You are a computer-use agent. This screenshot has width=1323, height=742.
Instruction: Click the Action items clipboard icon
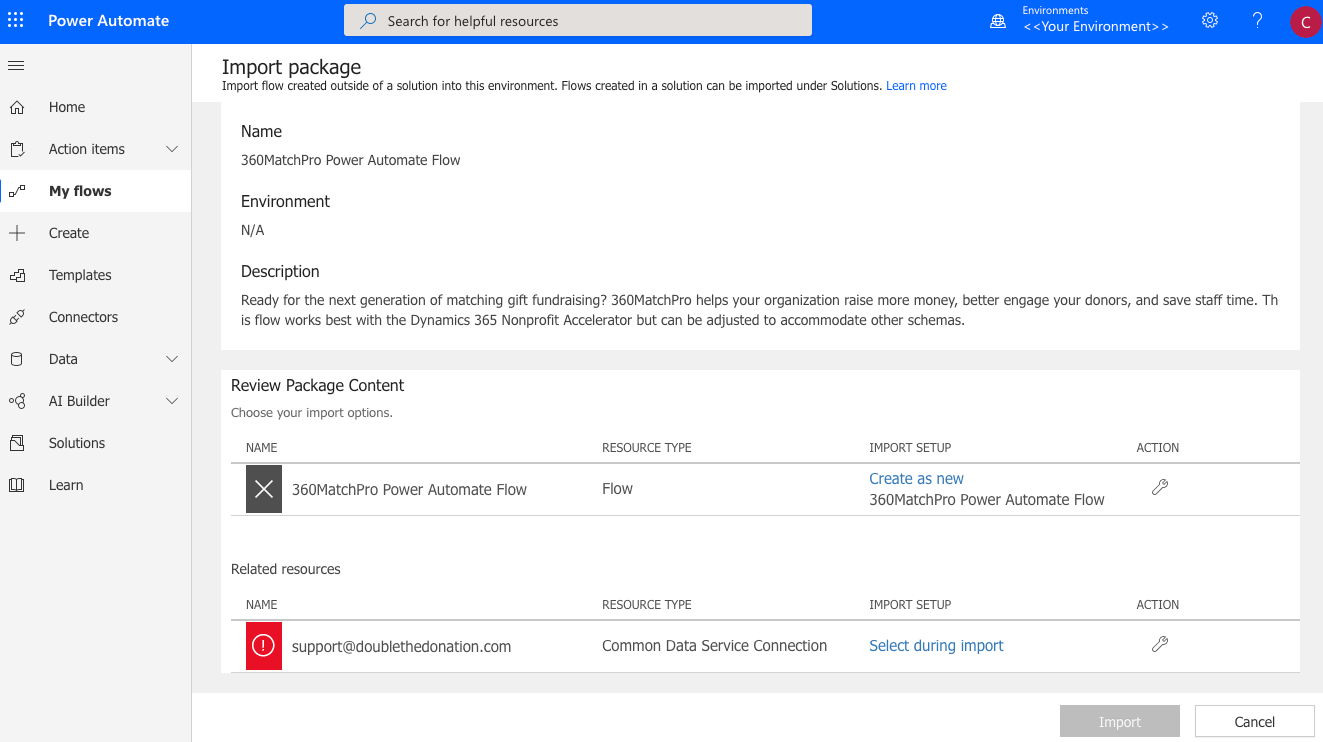[16, 149]
